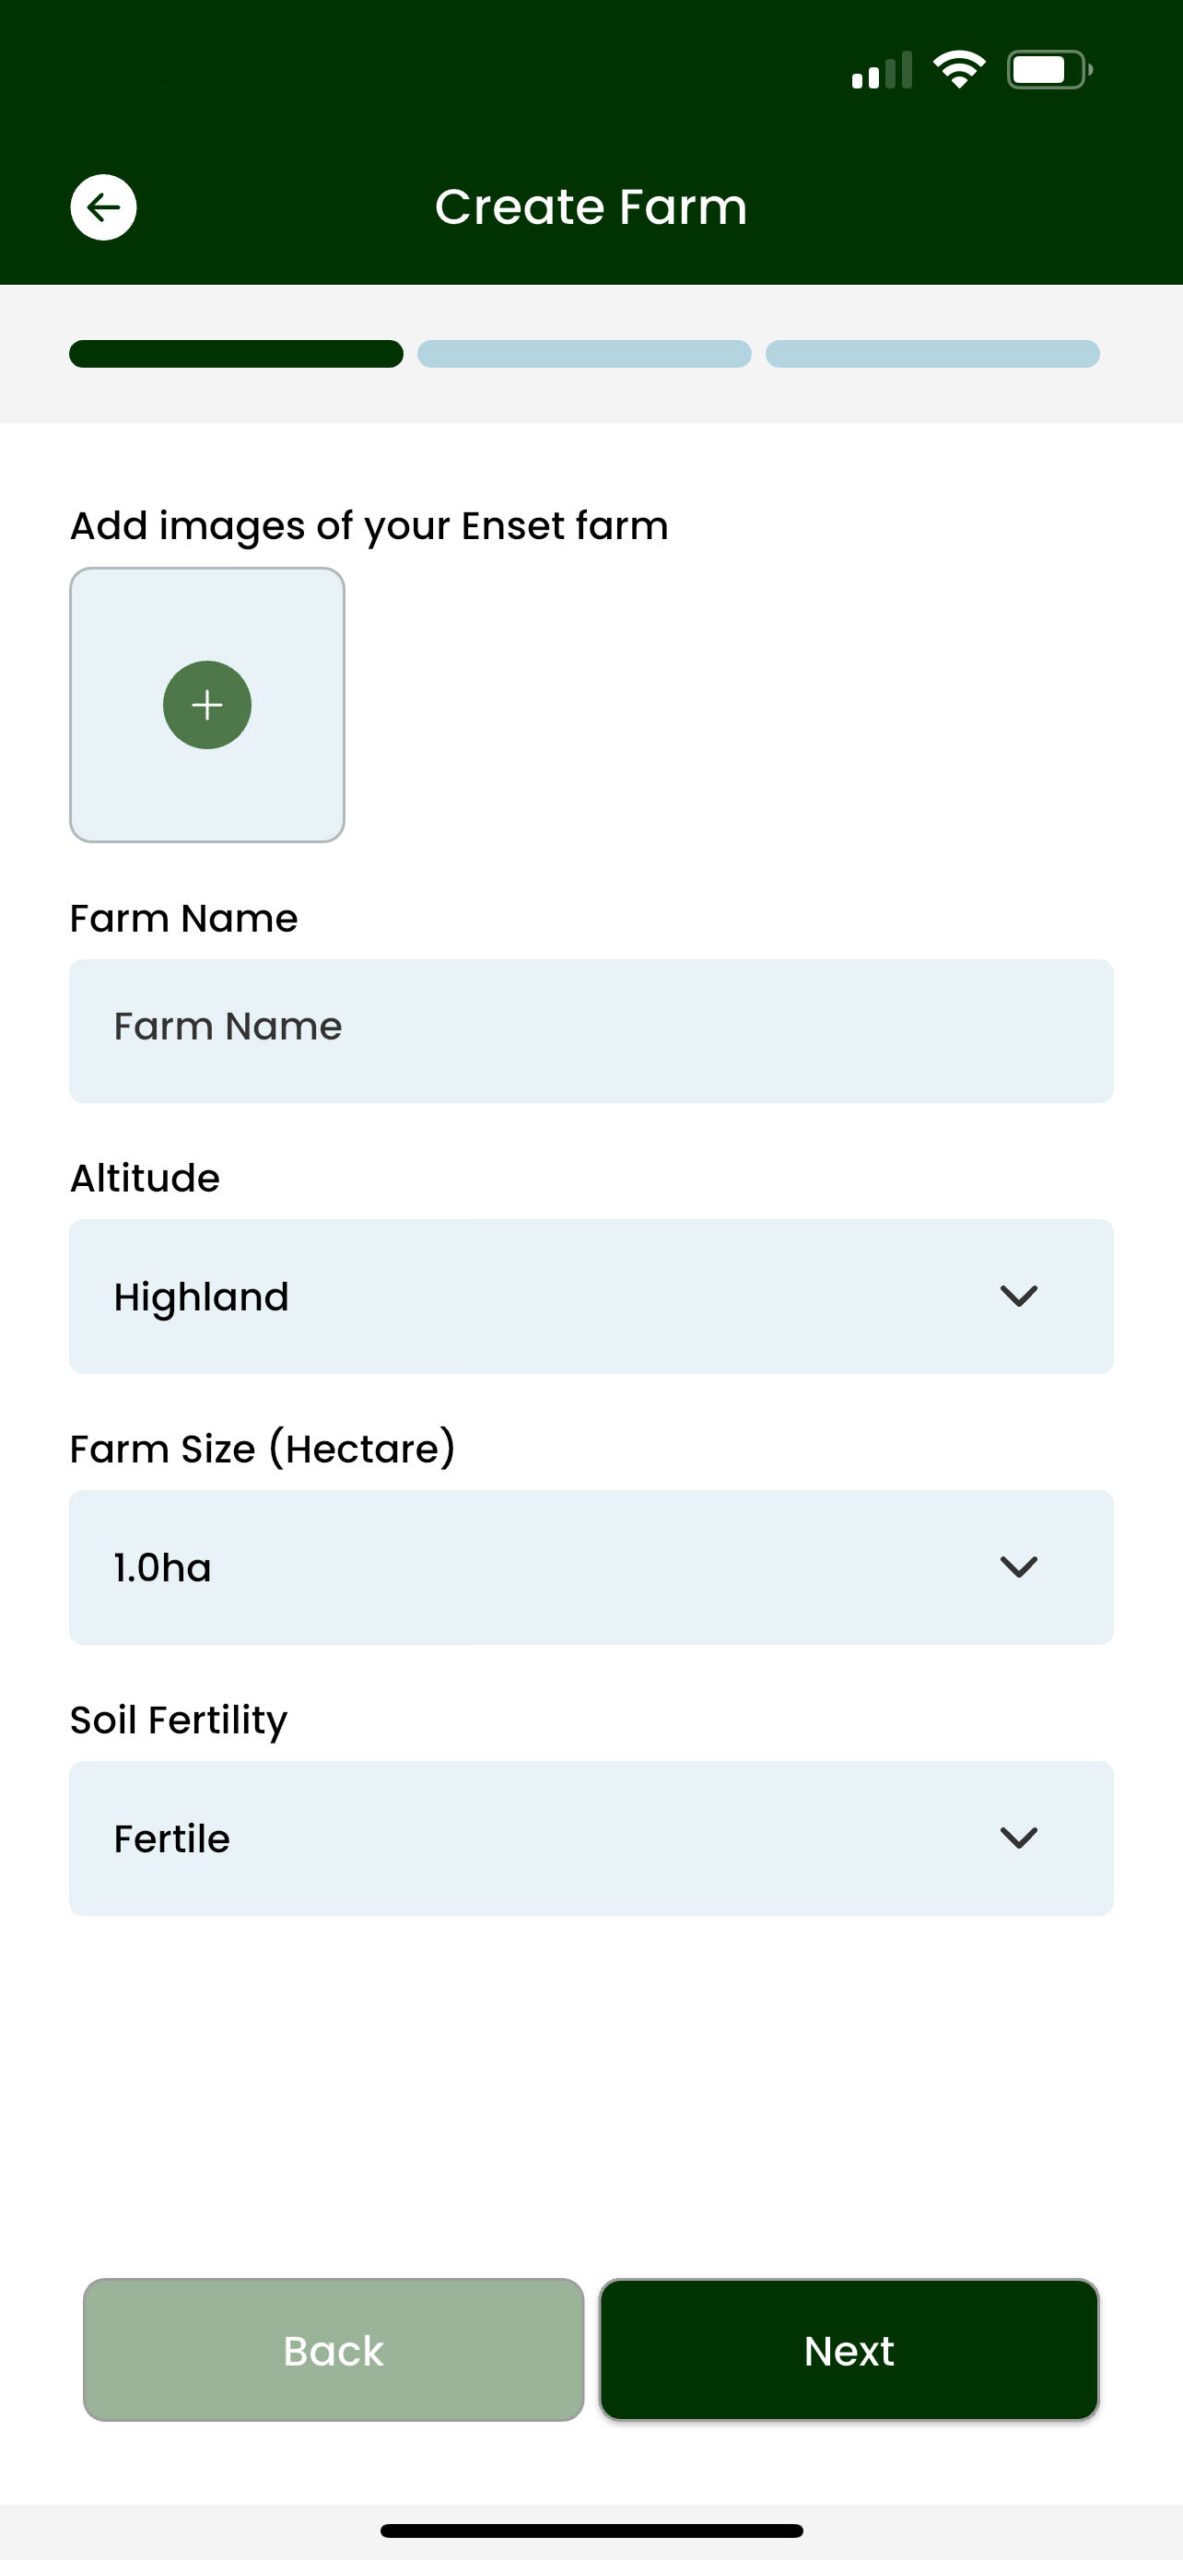Select the third step progress segment

(932, 354)
